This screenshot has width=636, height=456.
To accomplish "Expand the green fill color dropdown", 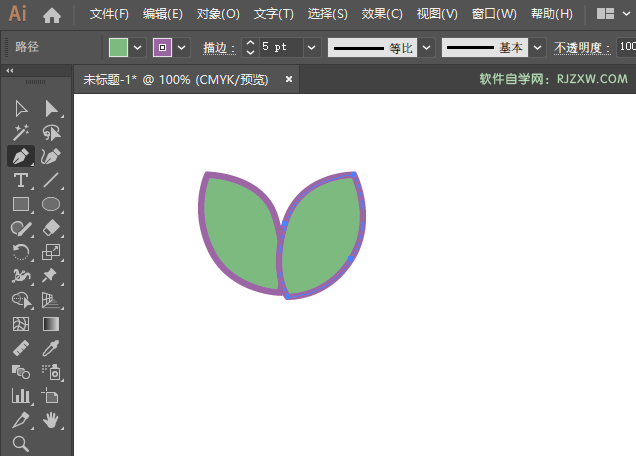I will [138, 48].
